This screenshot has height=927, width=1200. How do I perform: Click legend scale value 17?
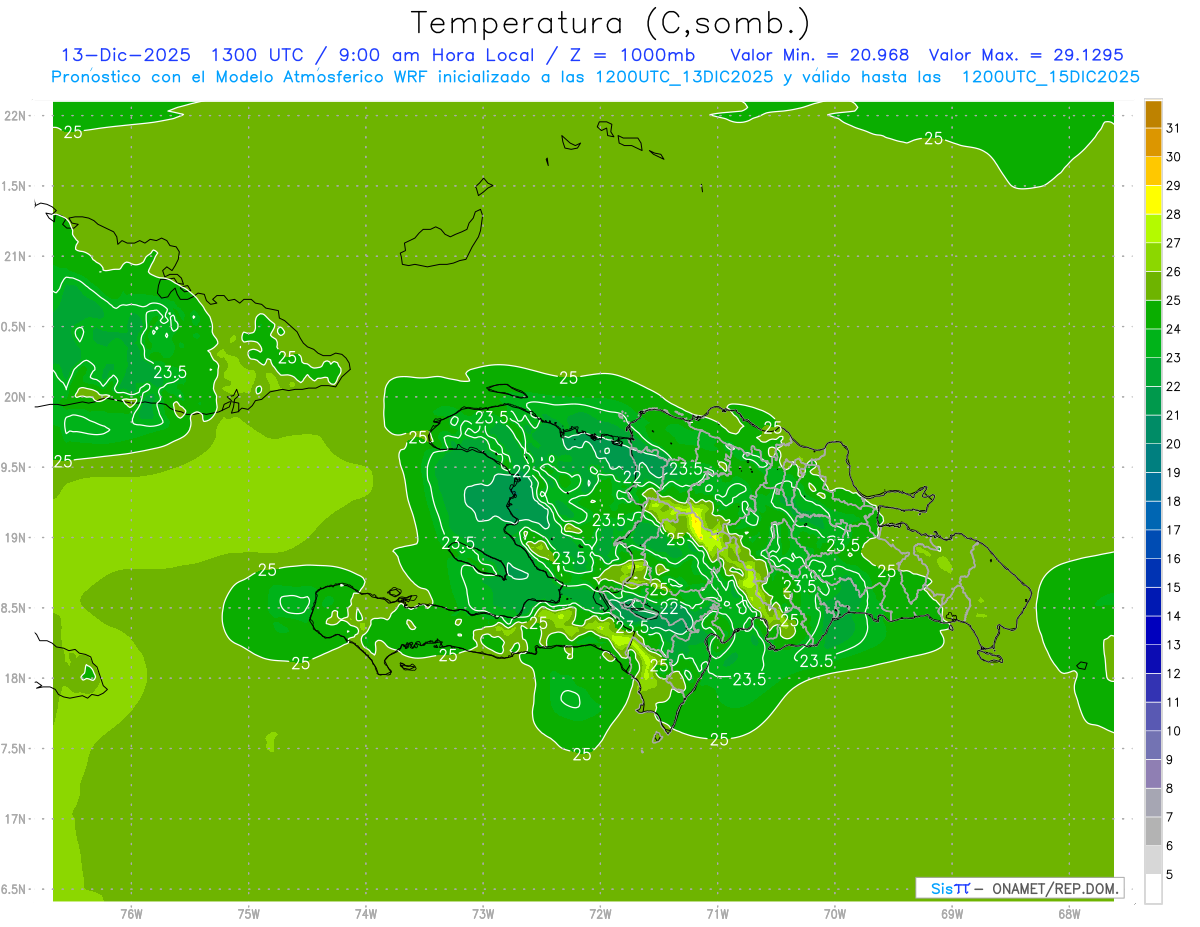click(1173, 530)
